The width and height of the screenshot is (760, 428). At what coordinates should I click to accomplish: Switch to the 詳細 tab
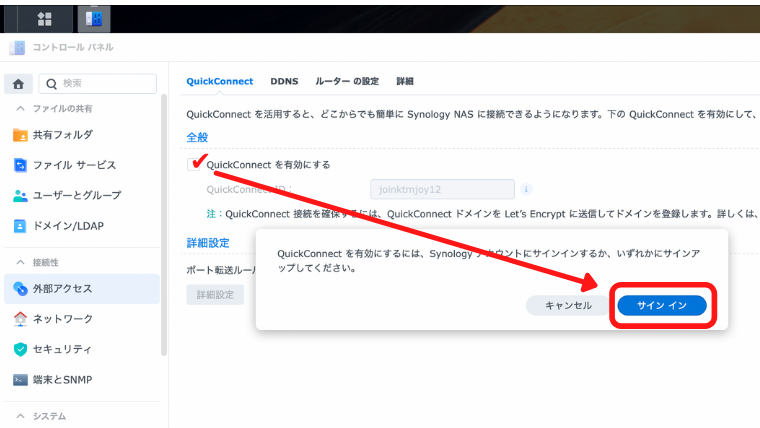tap(405, 81)
